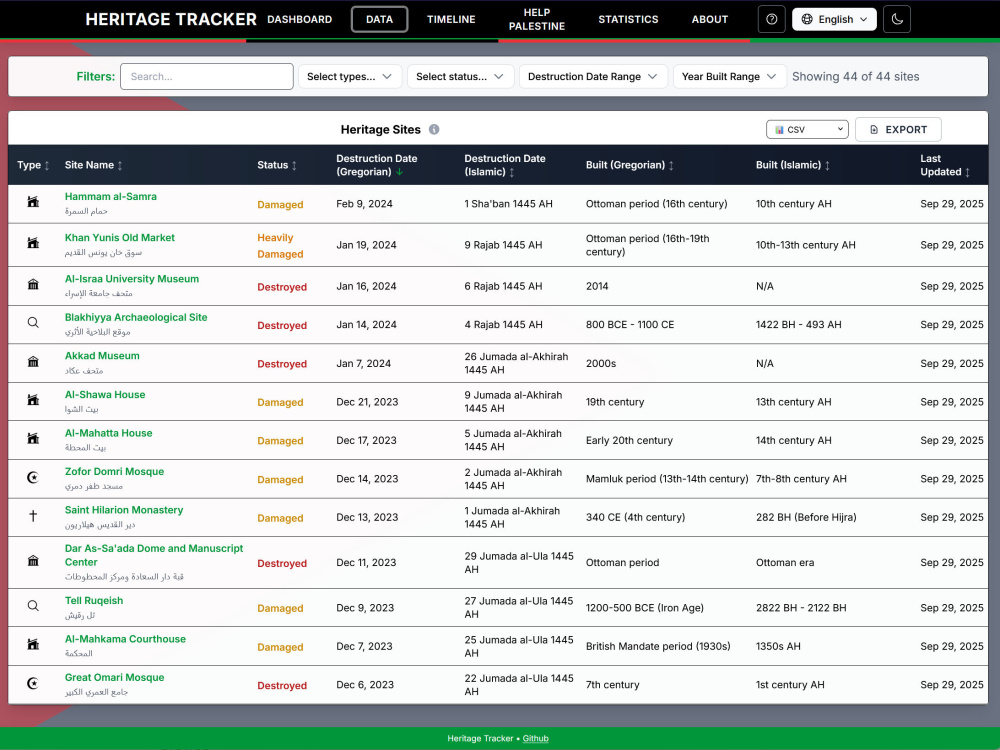Viewport: 1000px width, 750px height.
Task: Open Zofor Domri Mosque link
Action: (114, 471)
